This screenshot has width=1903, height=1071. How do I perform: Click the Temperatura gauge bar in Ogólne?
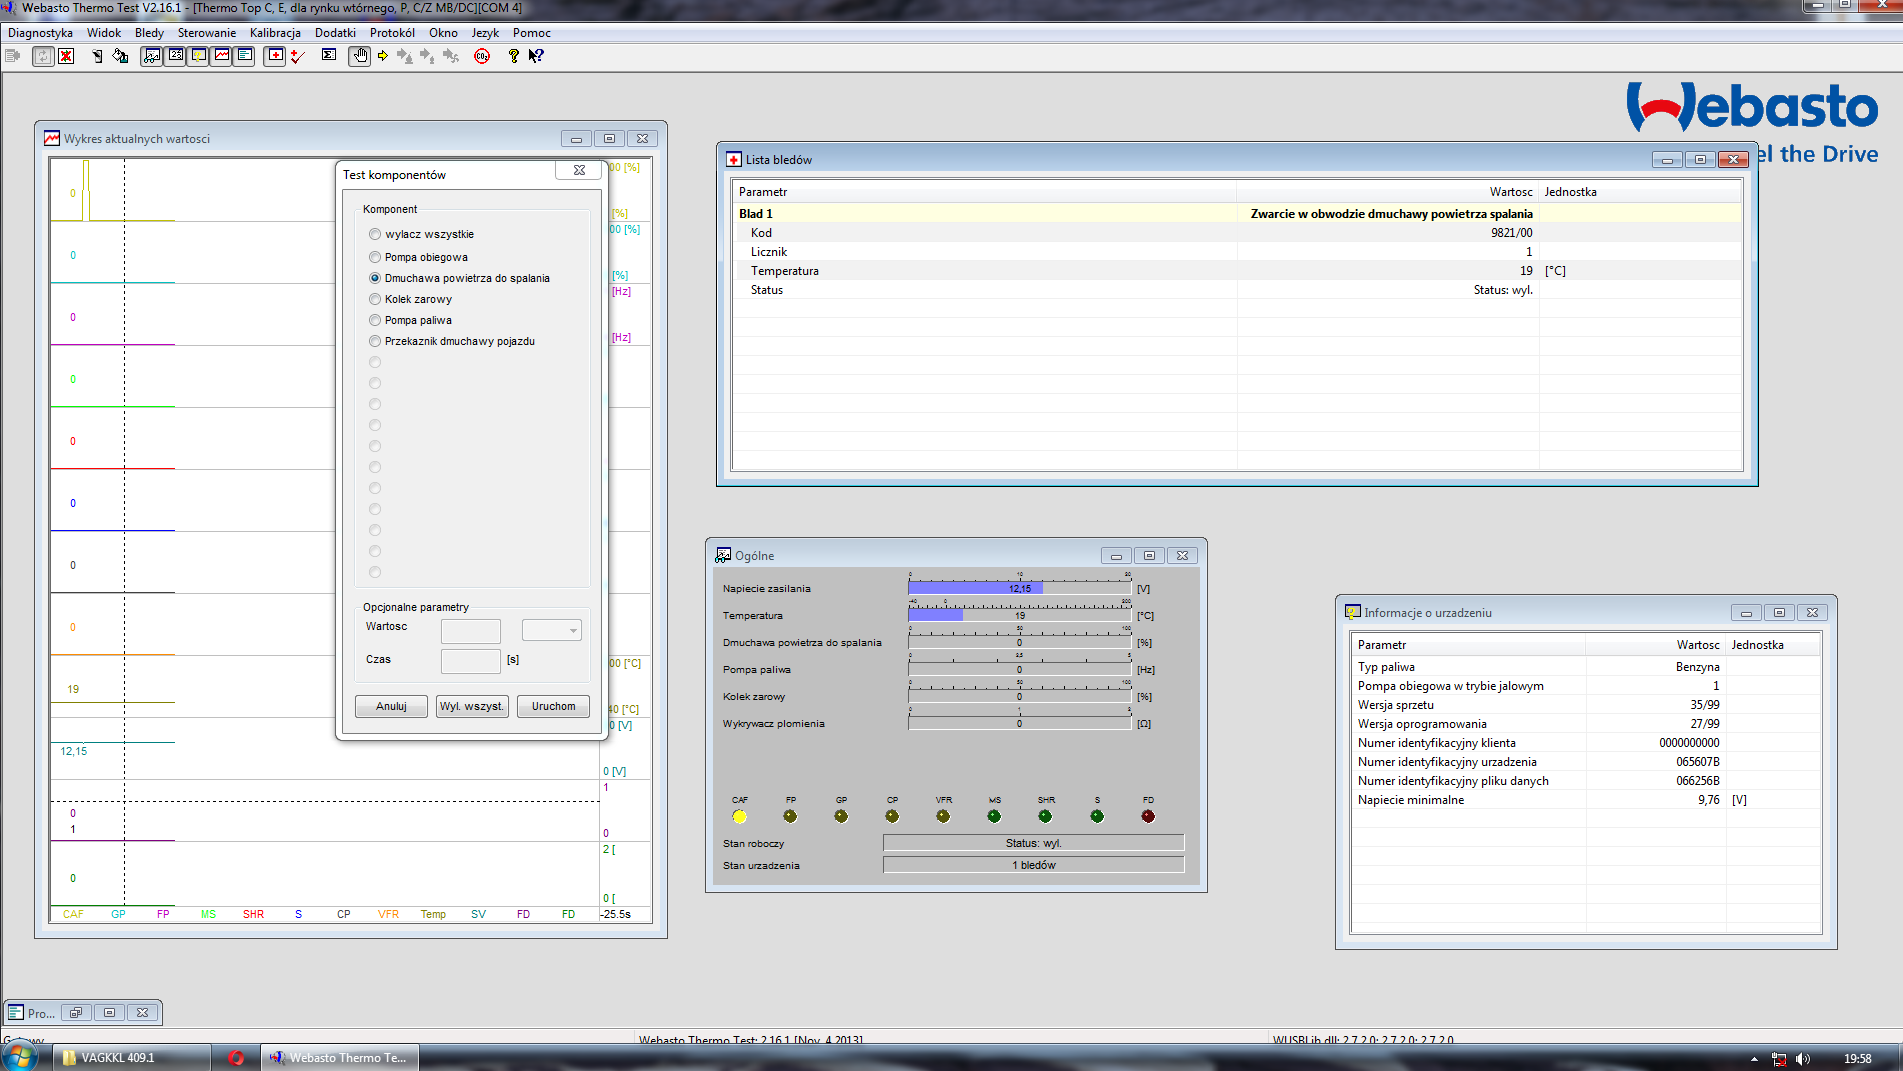pyautogui.click(x=1020, y=615)
